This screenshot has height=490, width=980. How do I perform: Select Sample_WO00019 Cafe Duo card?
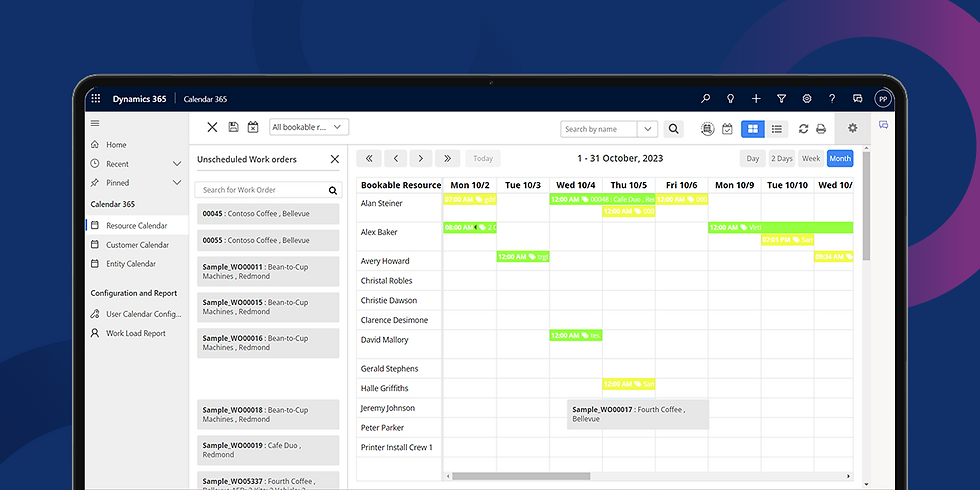pos(268,450)
